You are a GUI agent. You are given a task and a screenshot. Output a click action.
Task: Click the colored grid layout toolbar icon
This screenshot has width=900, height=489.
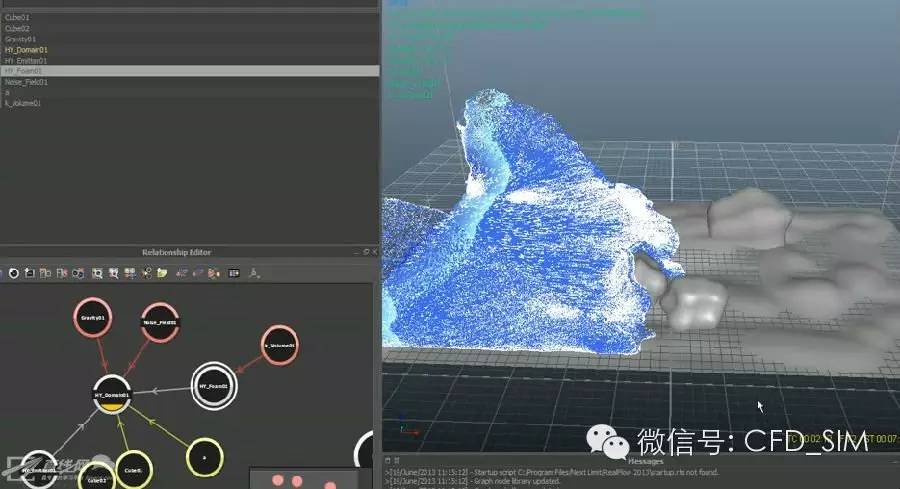coord(130,273)
